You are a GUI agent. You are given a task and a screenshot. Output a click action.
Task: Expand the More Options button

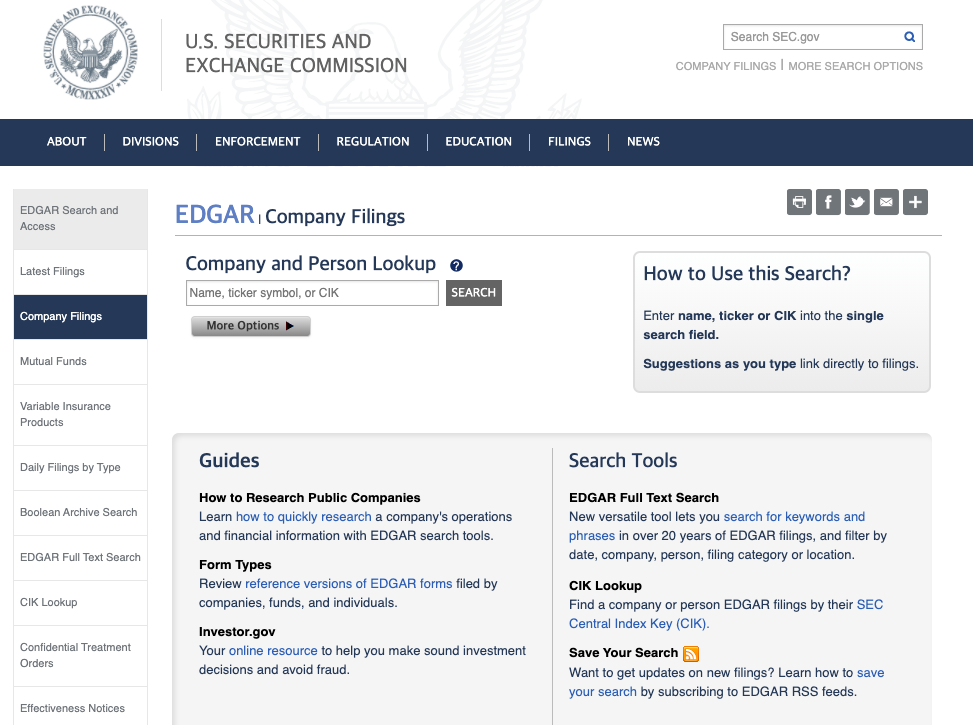click(x=251, y=326)
